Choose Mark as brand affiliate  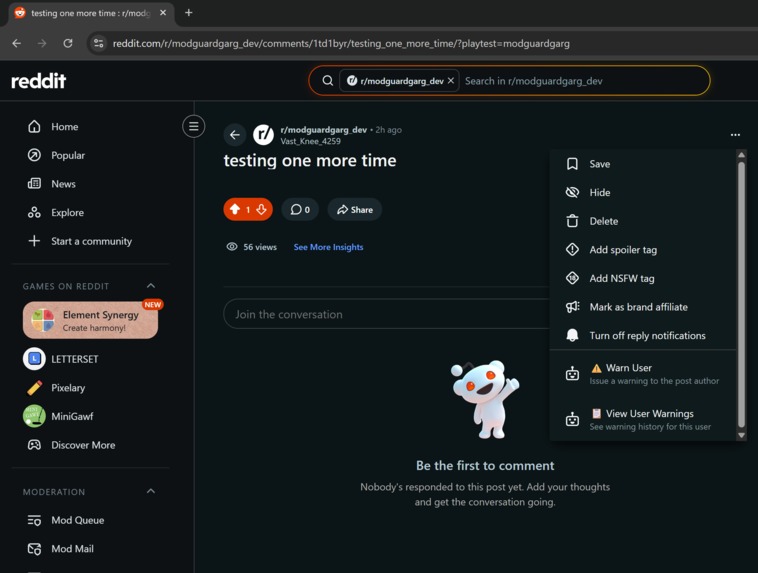point(643,307)
